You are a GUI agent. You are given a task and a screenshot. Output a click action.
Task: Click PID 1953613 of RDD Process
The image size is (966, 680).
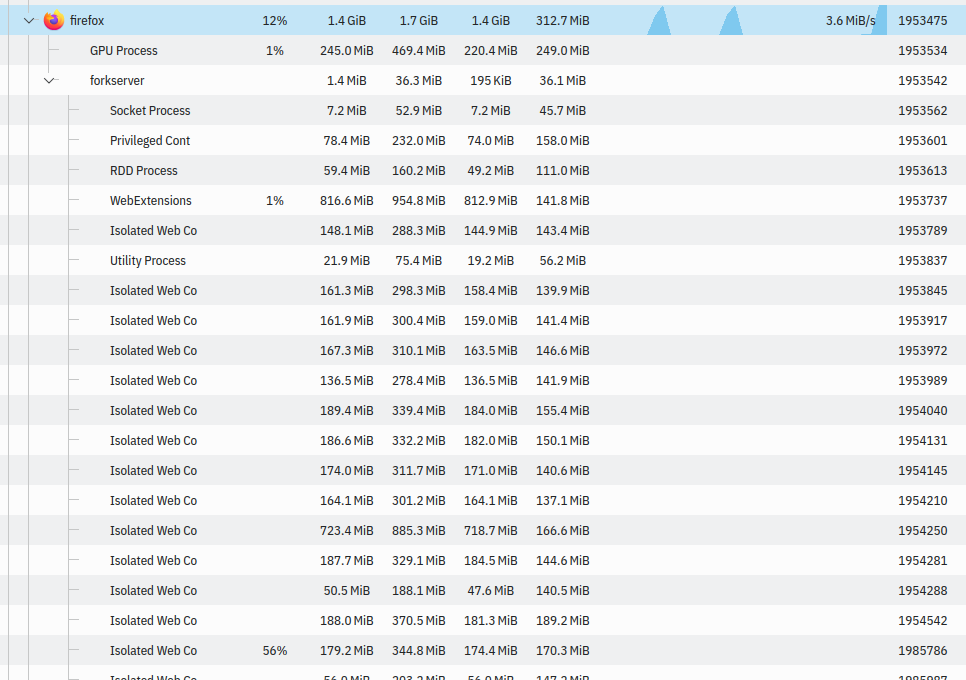922,171
